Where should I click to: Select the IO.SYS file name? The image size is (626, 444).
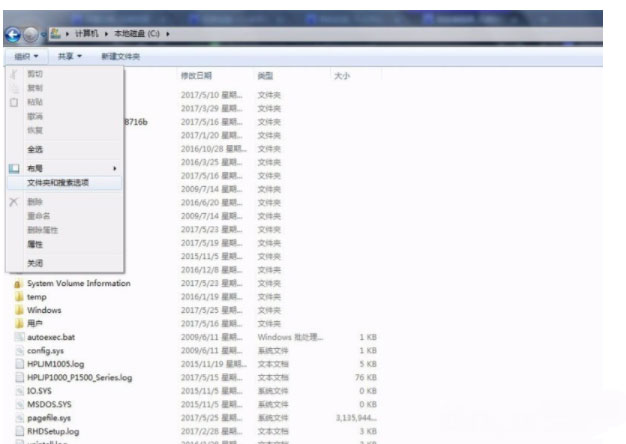39,391
